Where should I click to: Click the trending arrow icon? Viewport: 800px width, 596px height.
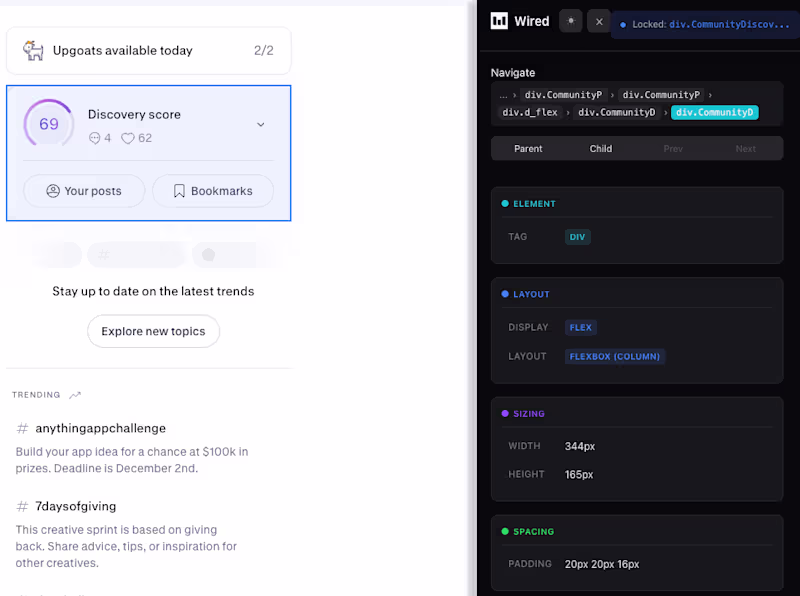tap(75, 395)
